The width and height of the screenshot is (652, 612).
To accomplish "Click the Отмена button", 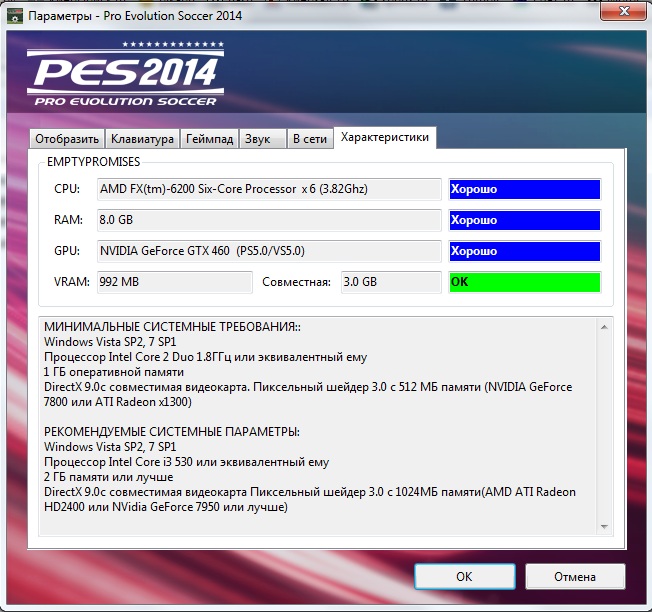I will (x=575, y=576).
